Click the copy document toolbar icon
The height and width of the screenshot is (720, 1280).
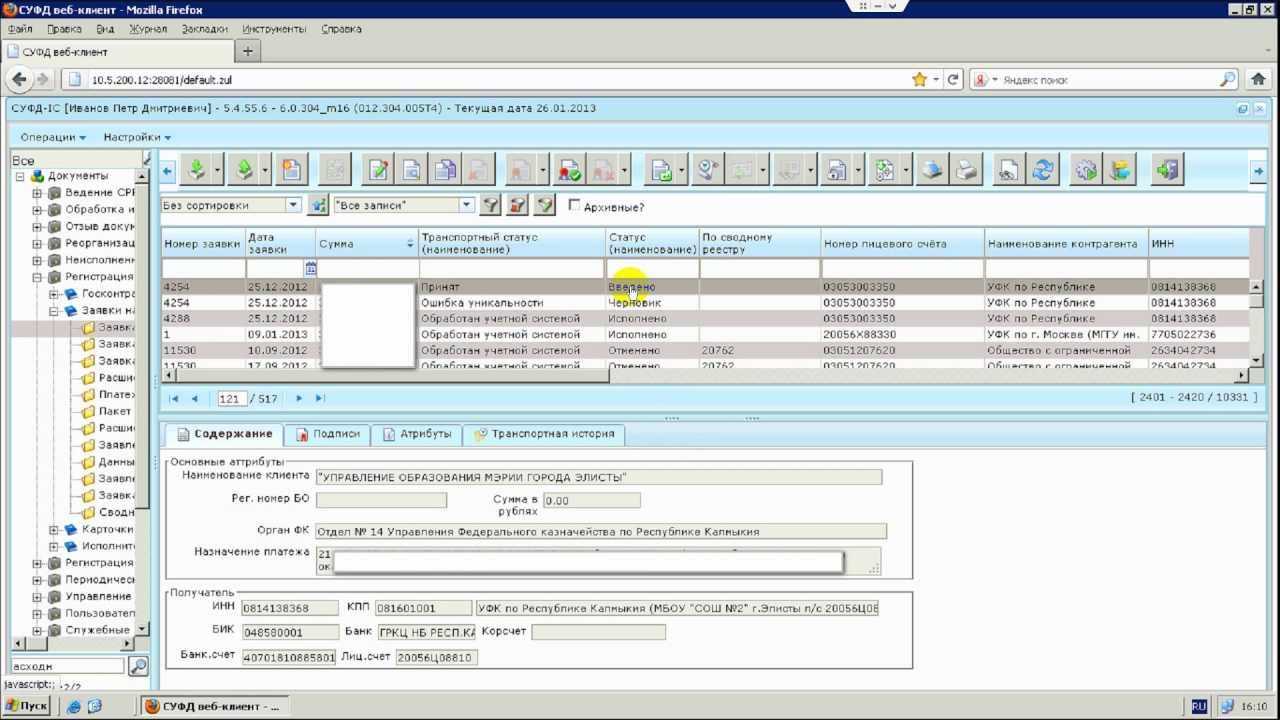pos(445,170)
